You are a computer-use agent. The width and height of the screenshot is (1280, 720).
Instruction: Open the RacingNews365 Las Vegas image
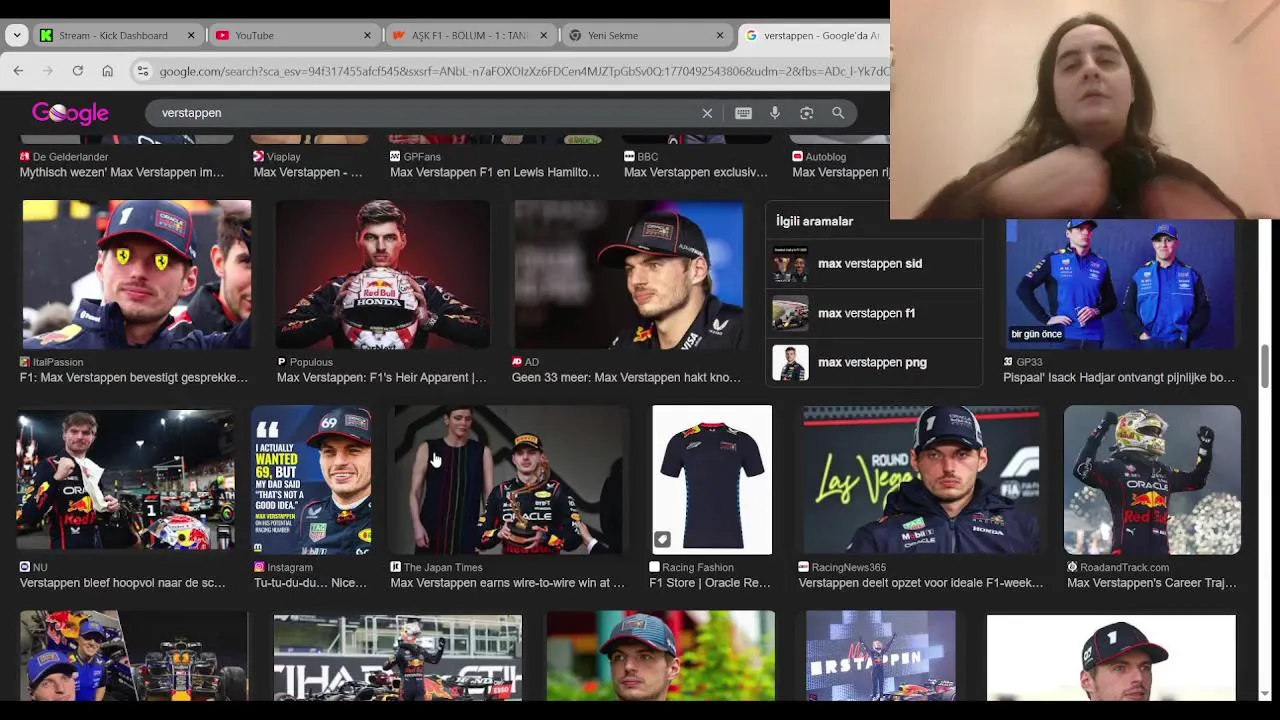pyautogui.click(x=921, y=480)
